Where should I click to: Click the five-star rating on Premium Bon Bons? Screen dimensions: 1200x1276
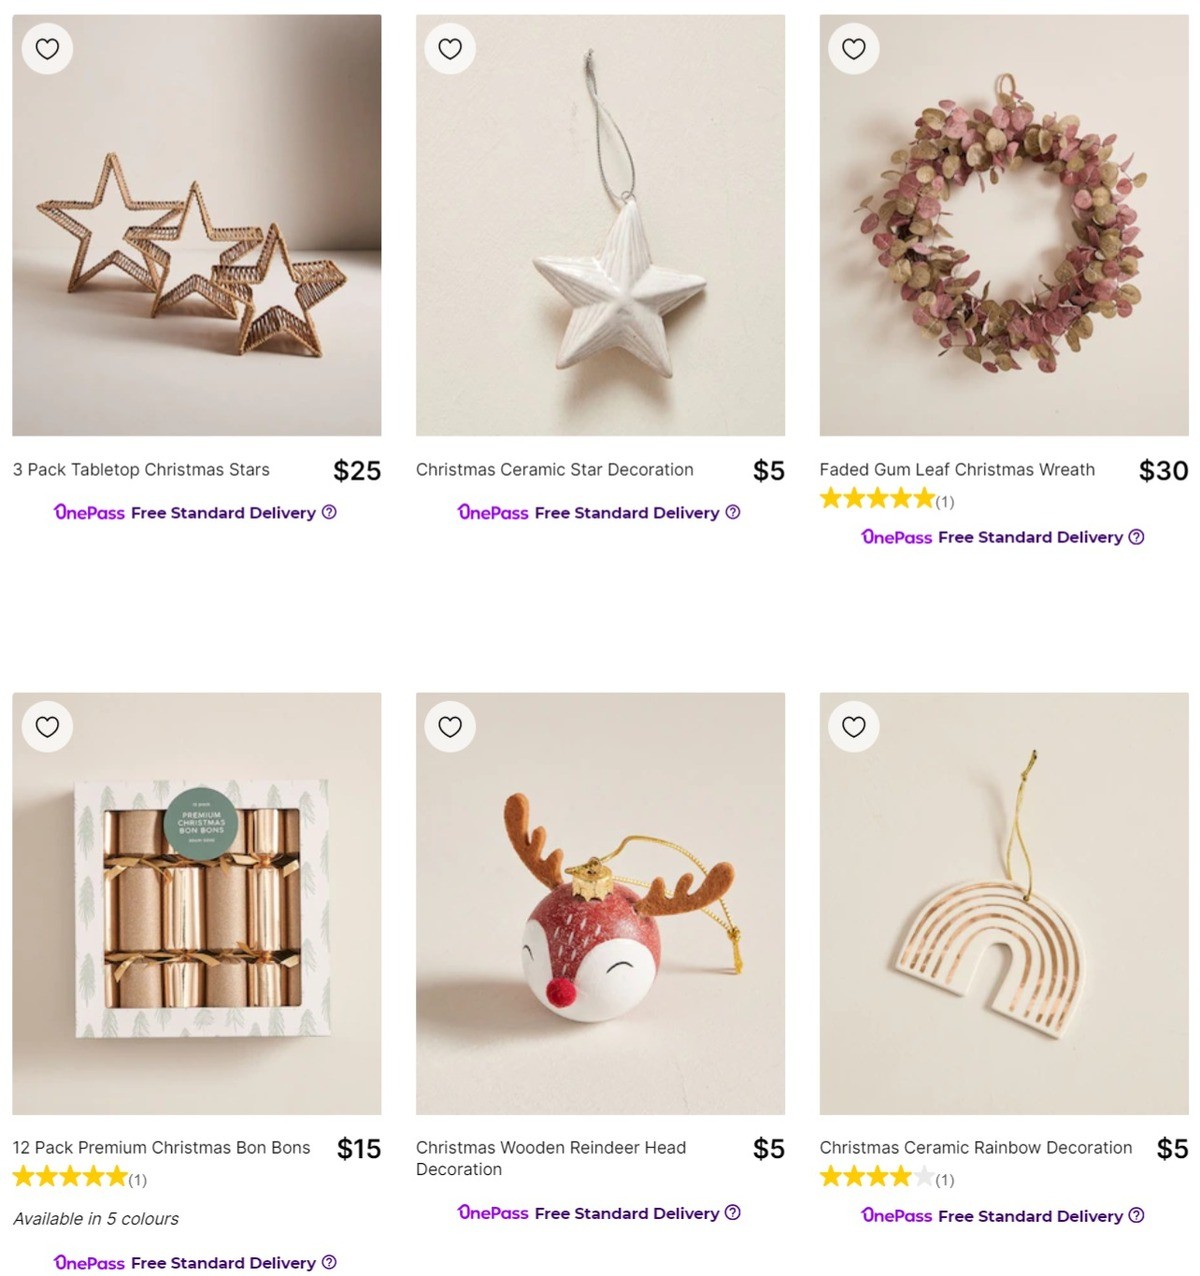point(70,1176)
